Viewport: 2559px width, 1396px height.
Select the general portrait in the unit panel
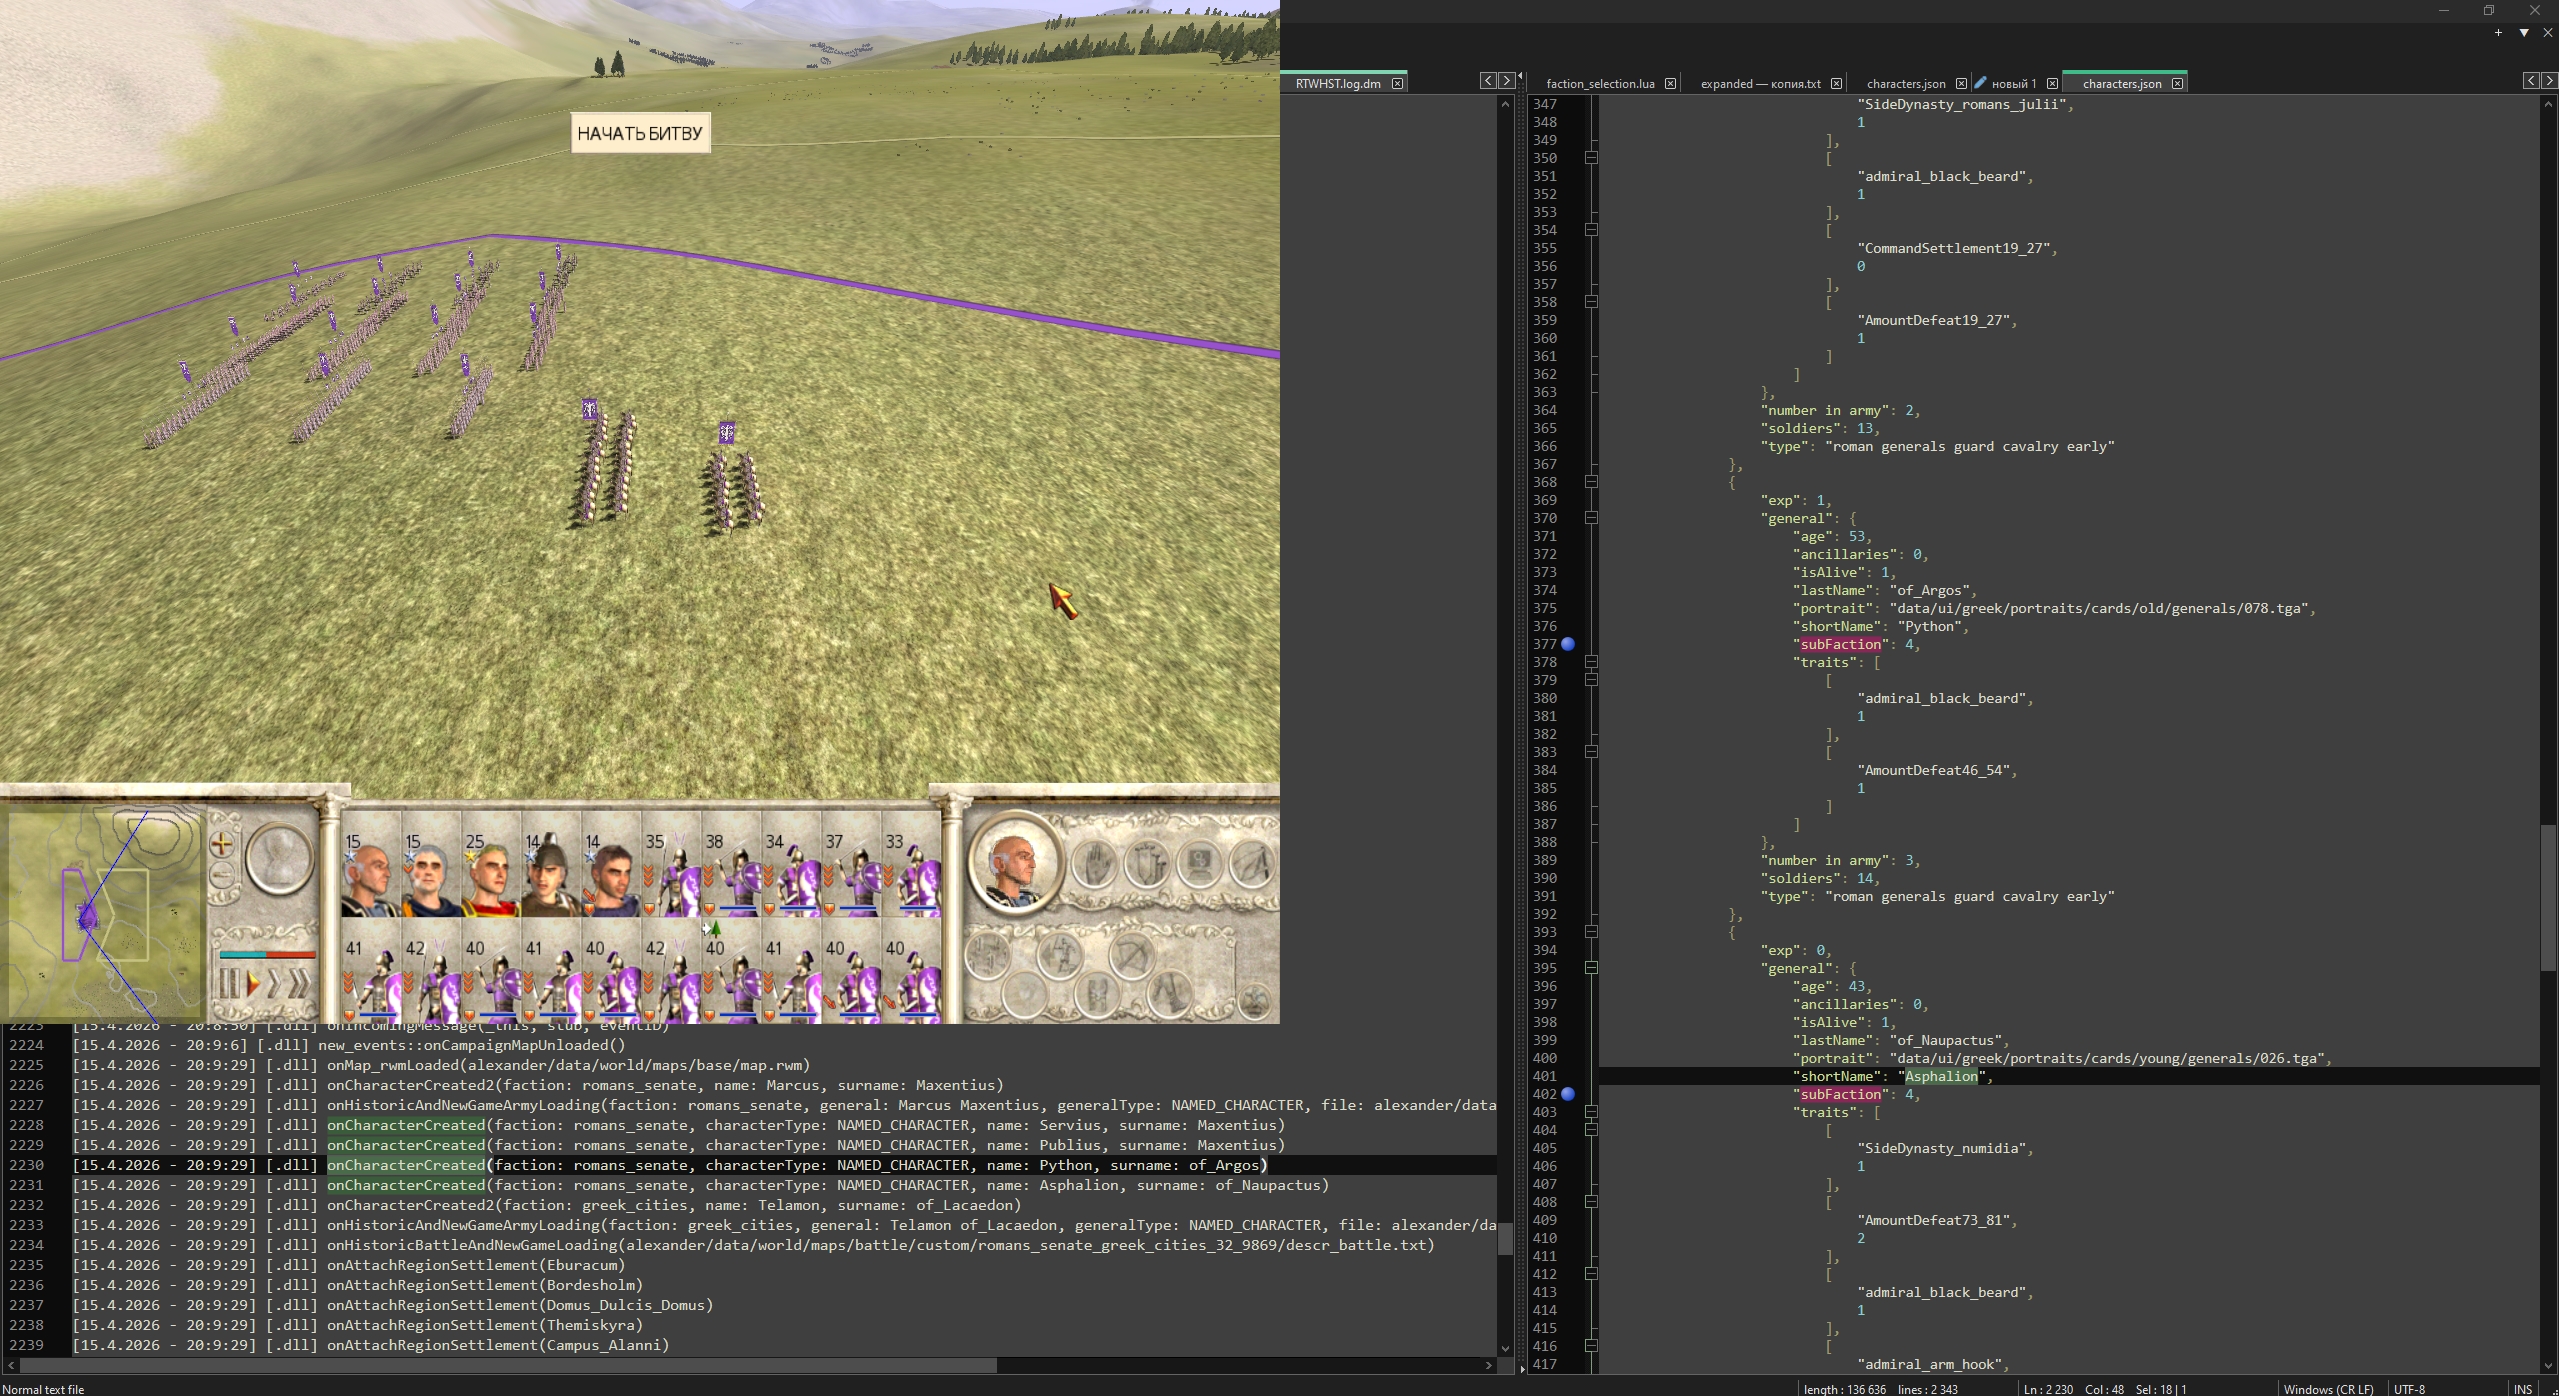click(x=1014, y=863)
